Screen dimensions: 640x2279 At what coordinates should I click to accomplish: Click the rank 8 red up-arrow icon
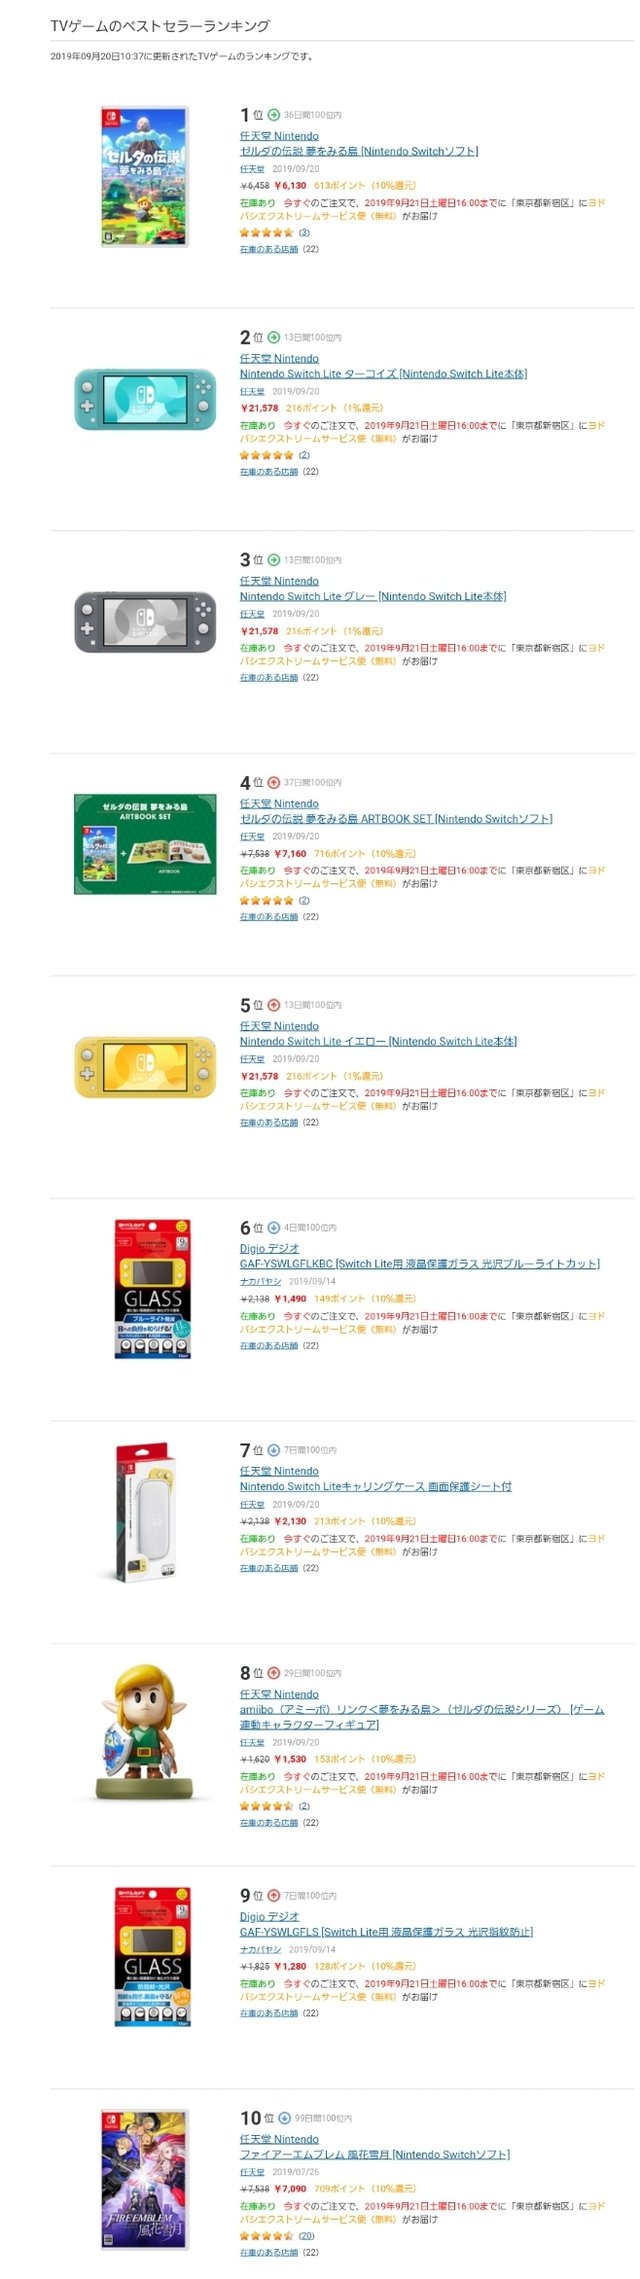273,1672
